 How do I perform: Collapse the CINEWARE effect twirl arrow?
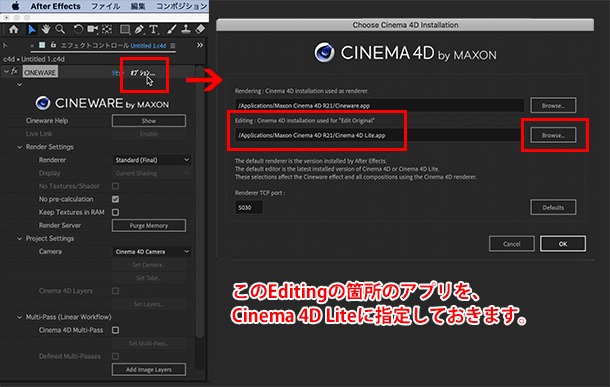[6, 72]
